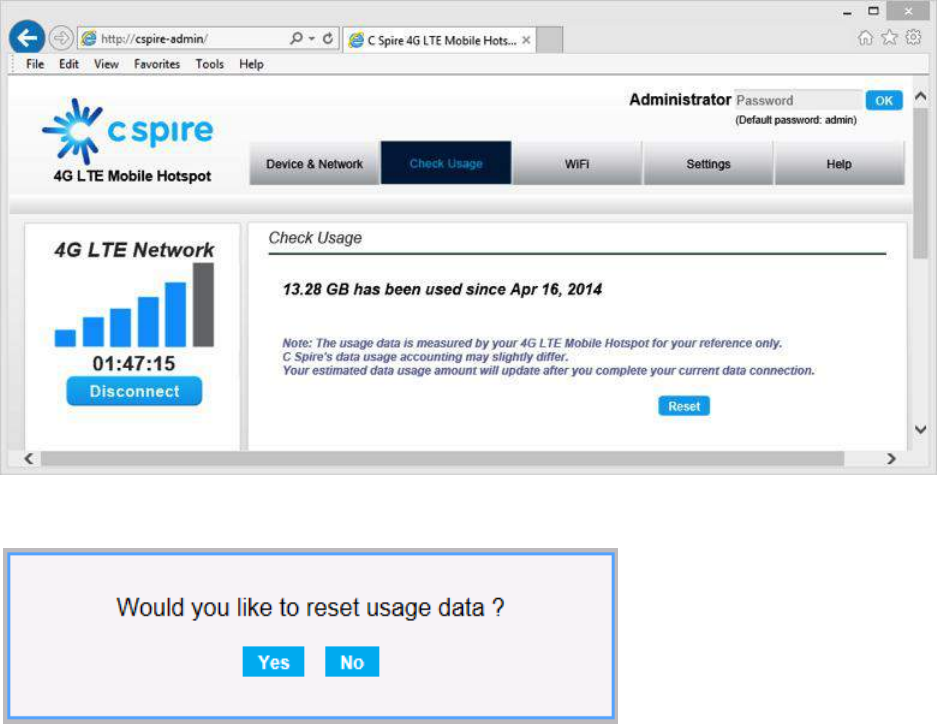The width and height of the screenshot is (937, 724).
Task: Click the '4G LTE Network' heading
Action: pyautogui.click(x=134, y=250)
